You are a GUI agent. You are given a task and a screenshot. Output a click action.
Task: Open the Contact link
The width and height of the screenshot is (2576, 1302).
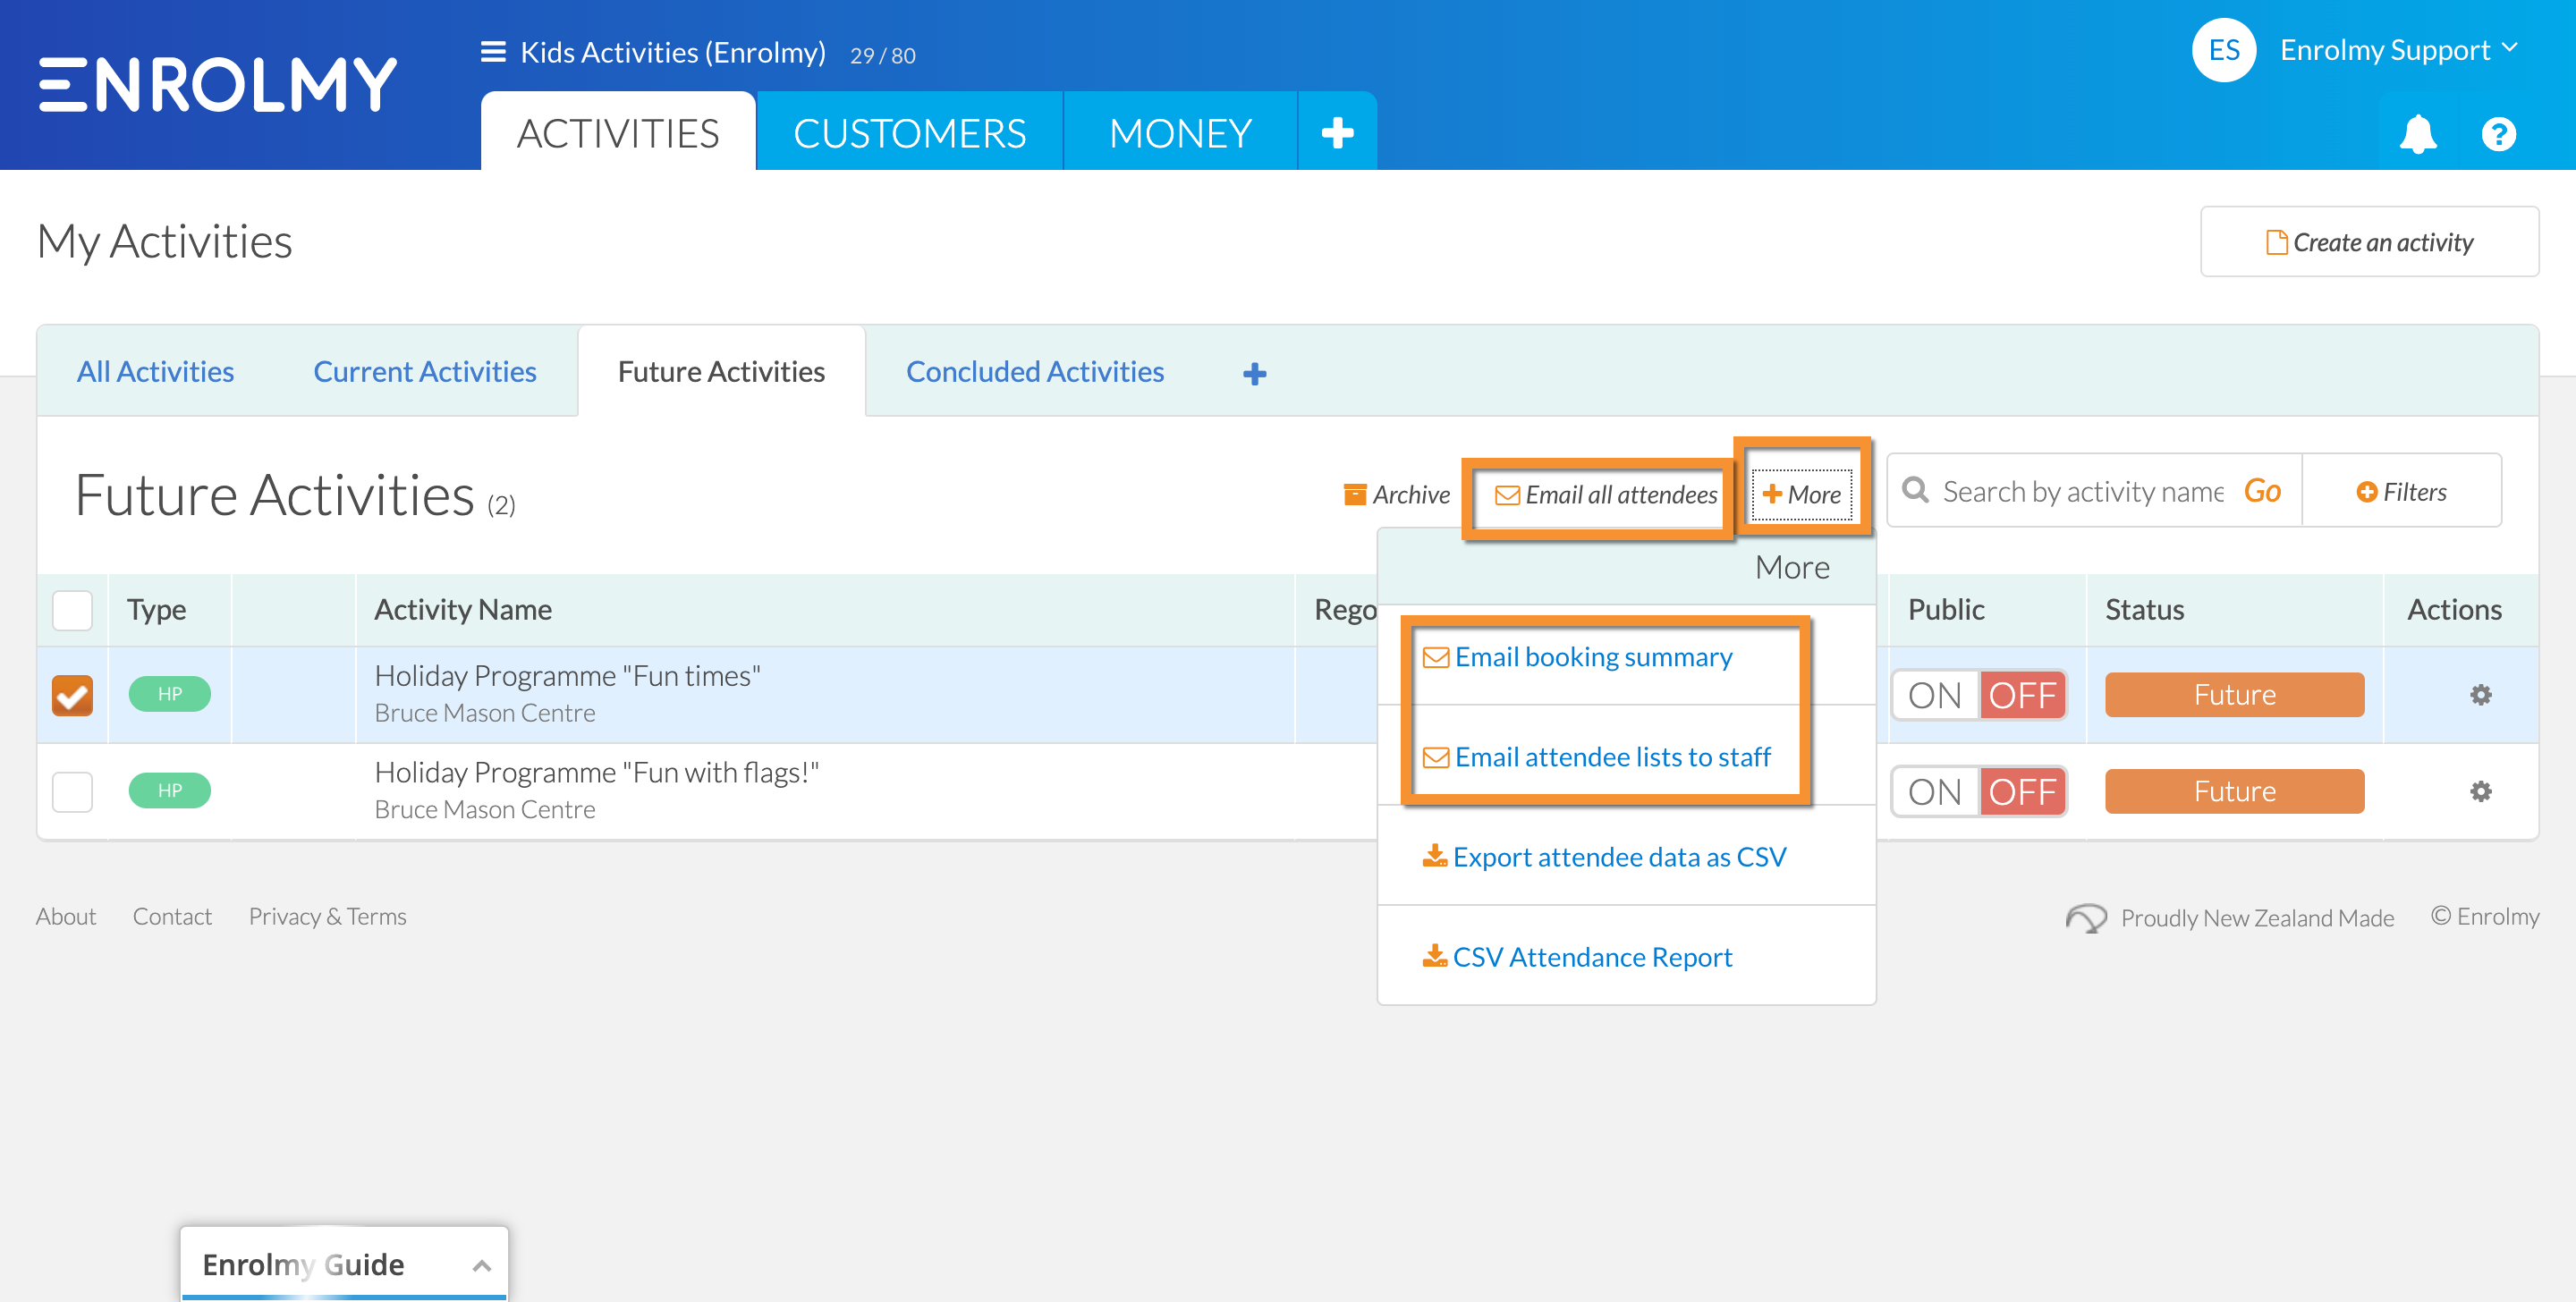[x=172, y=916]
